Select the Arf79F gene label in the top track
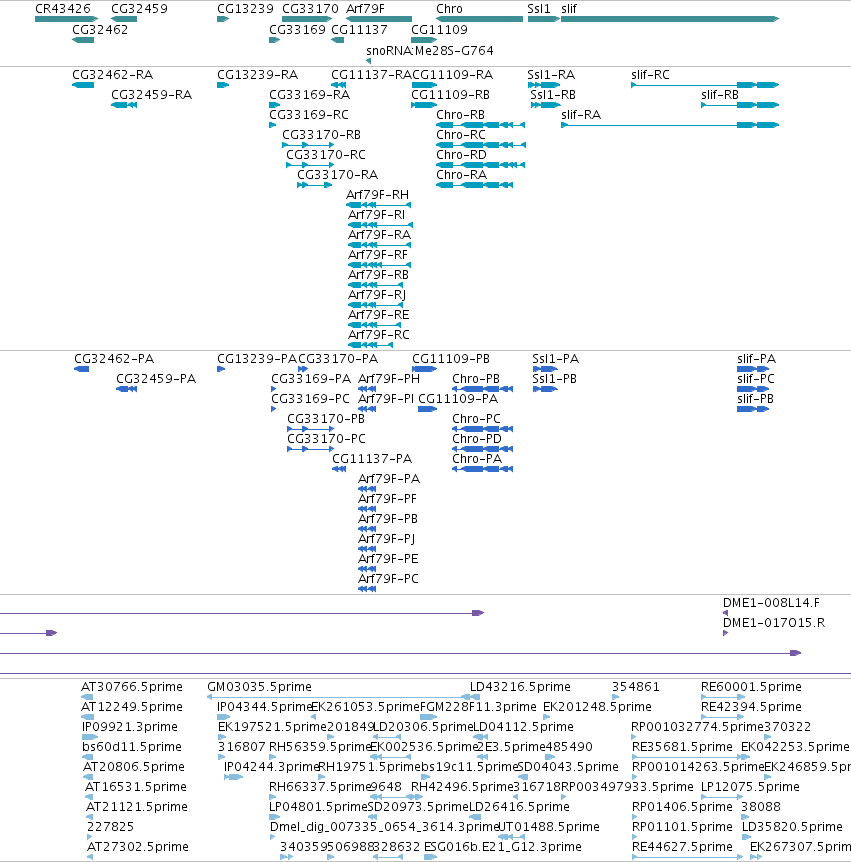 pos(365,9)
